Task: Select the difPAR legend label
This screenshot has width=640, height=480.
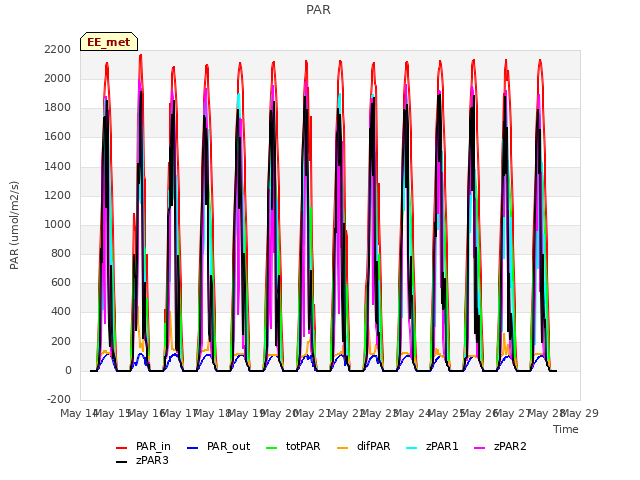Action: tap(373, 447)
